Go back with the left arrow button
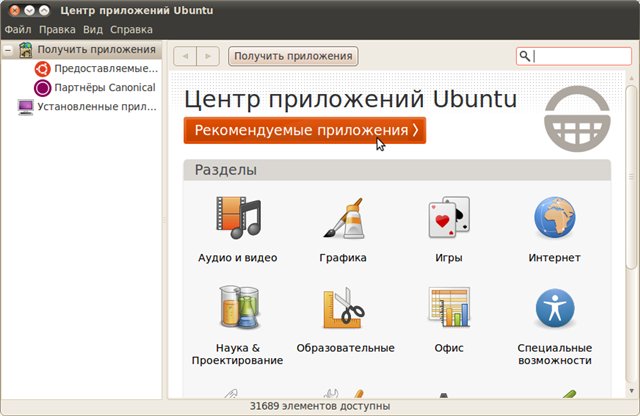Image resolution: width=640 pixels, height=416 pixels. click(x=185, y=56)
